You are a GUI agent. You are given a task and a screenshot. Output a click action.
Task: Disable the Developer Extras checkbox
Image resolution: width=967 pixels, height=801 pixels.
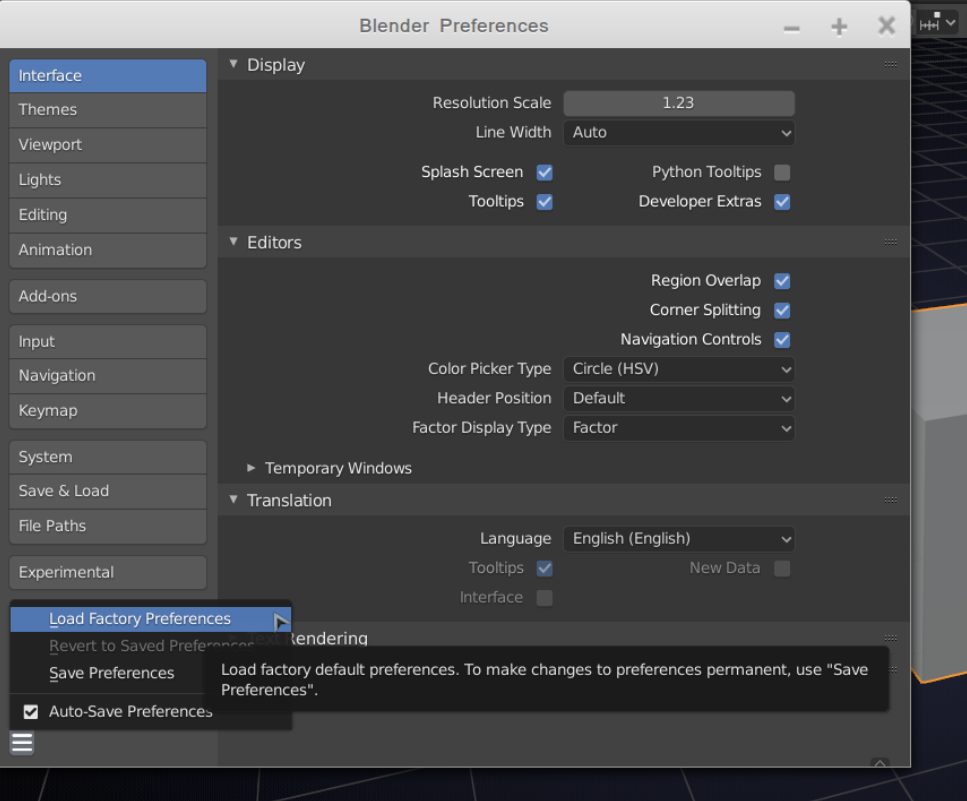(782, 202)
